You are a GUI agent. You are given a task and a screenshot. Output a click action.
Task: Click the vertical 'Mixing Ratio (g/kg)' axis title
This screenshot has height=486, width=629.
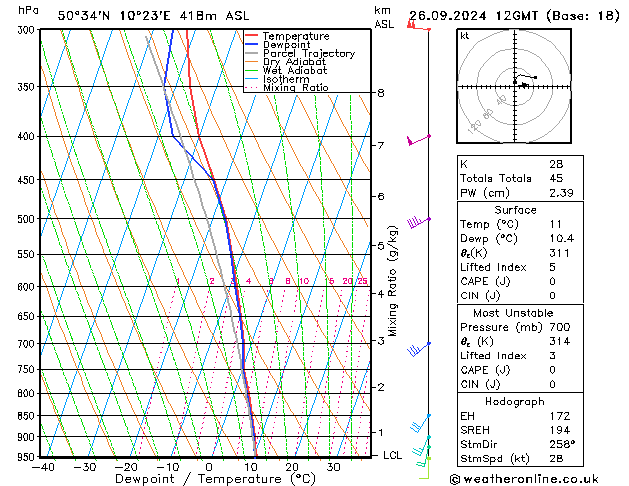[x=392, y=281]
